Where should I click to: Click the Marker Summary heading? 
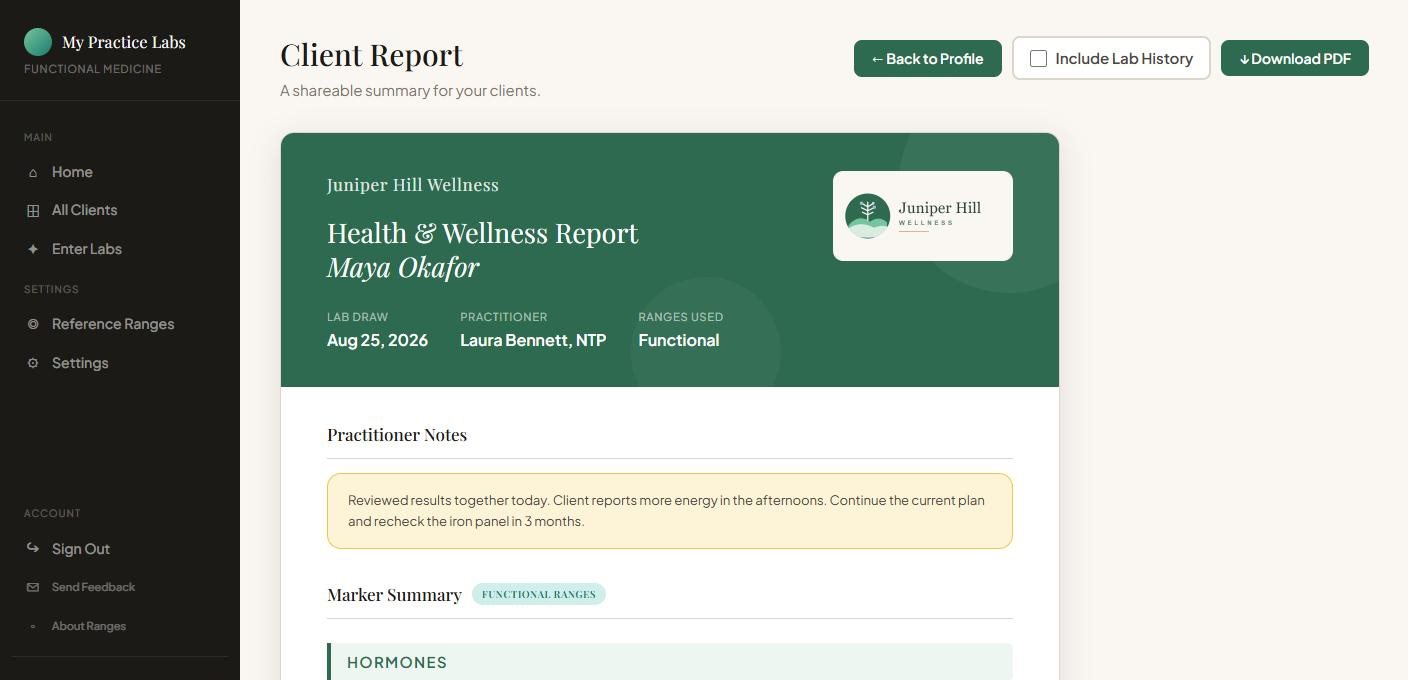point(394,595)
